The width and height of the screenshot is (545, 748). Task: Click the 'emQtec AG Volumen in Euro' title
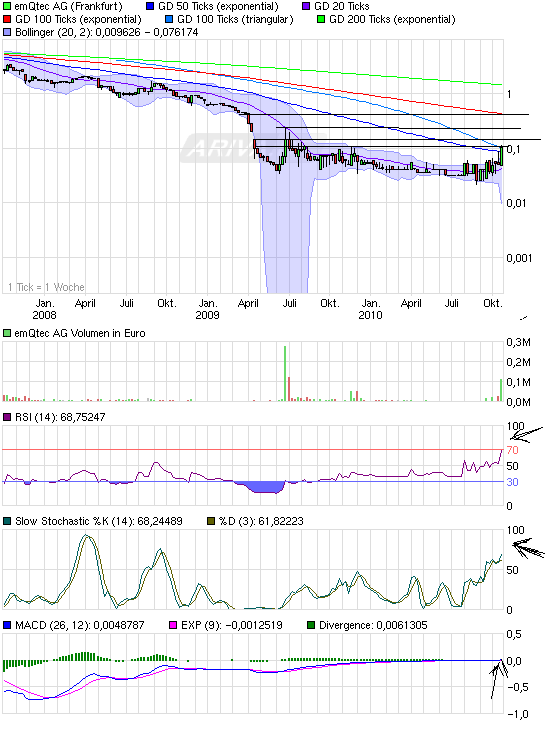80,333
